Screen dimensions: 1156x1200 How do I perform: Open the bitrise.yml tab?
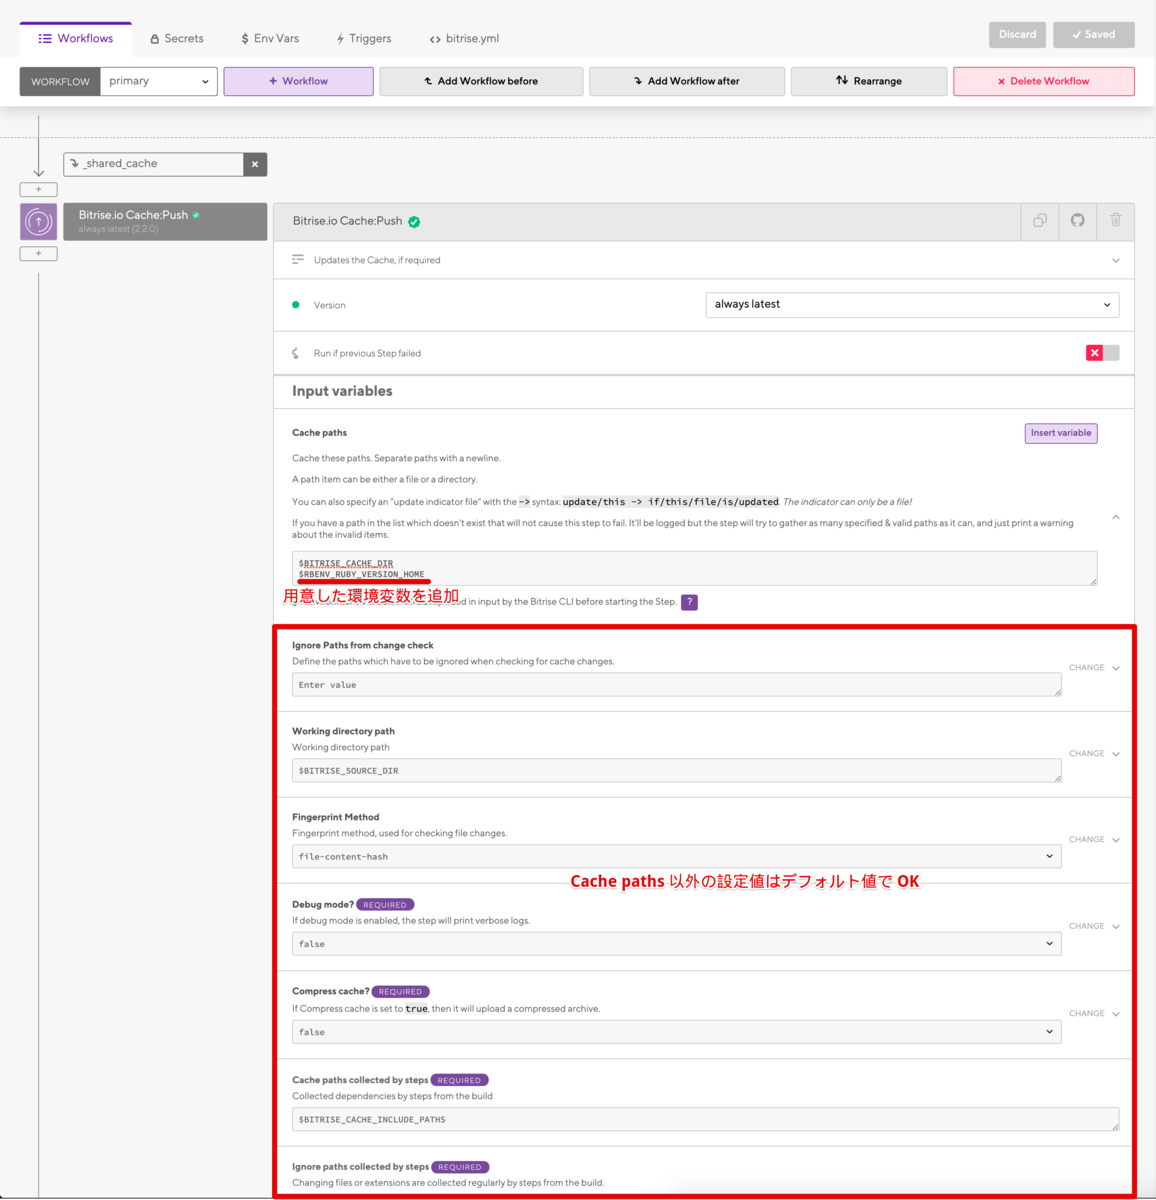(x=464, y=39)
